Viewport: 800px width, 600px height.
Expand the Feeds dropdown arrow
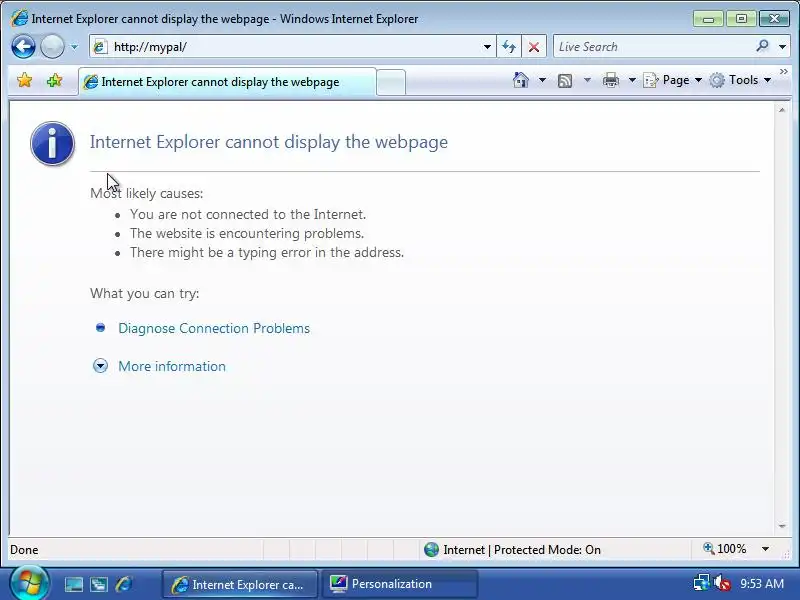coord(587,80)
